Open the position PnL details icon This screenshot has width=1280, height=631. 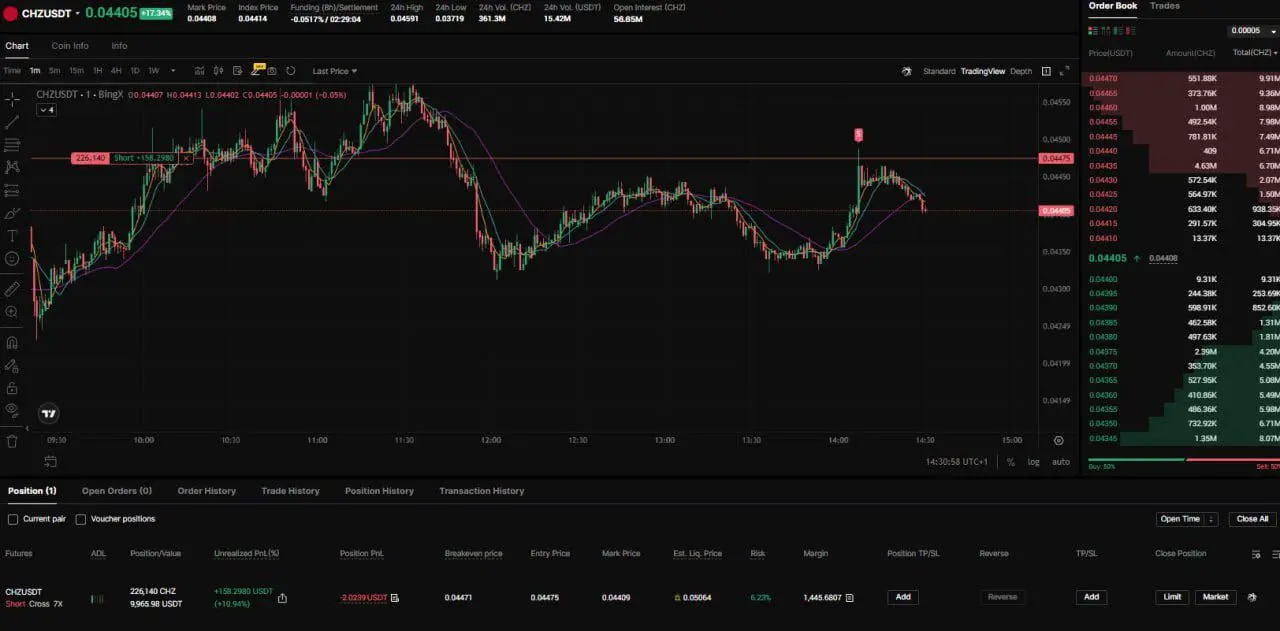395,598
